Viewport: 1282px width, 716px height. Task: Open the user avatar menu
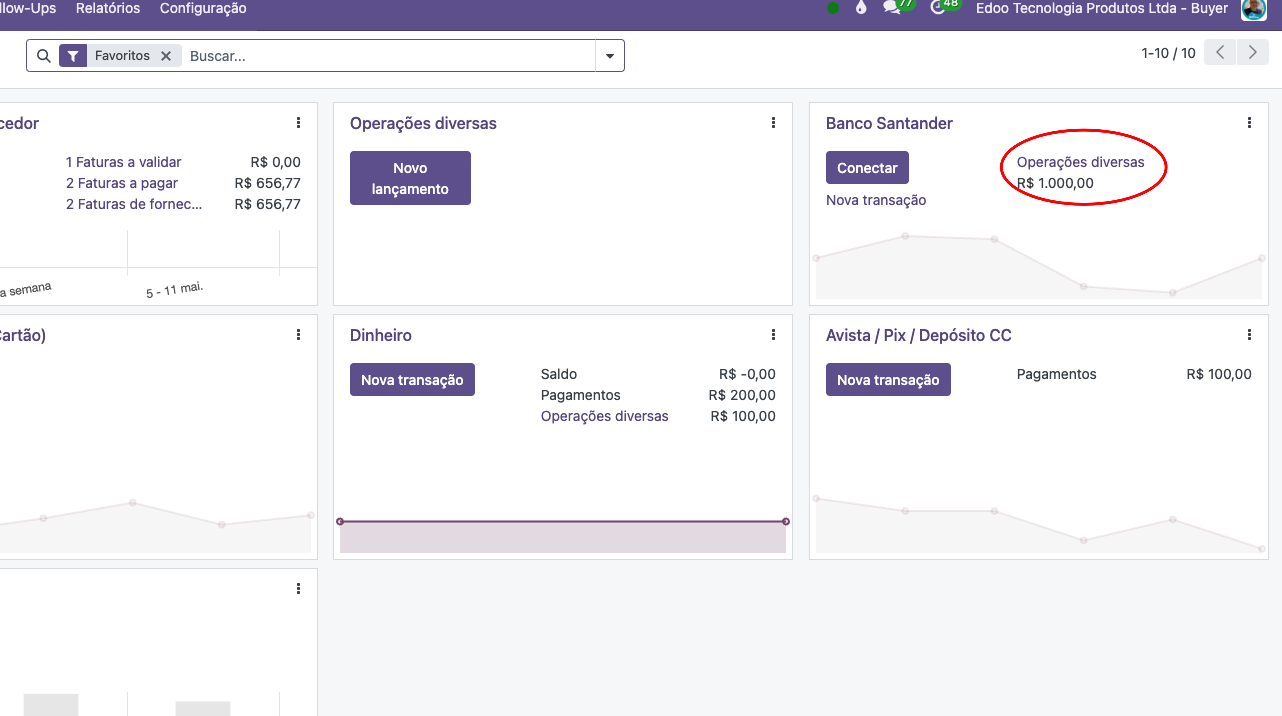pyautogui.click(x=1254, y=9)
